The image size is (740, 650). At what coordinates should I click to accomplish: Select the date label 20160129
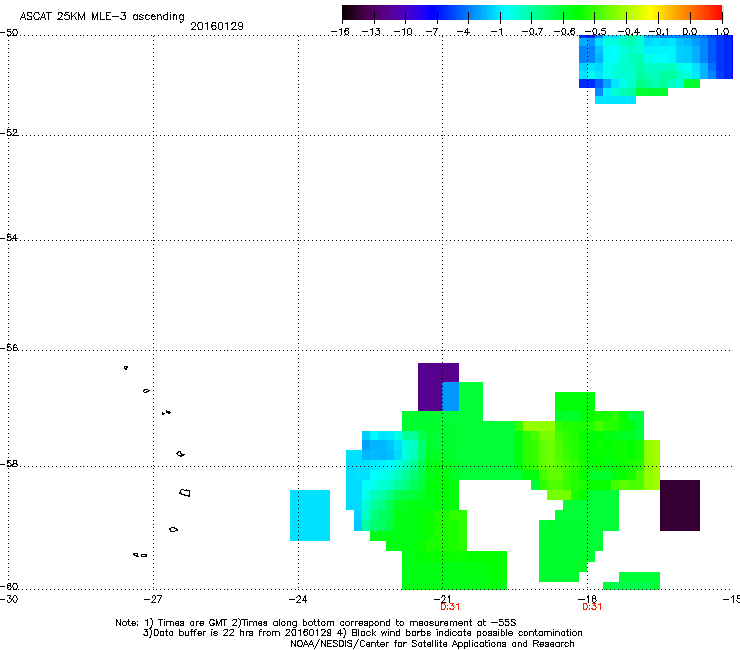pos(217,26)
